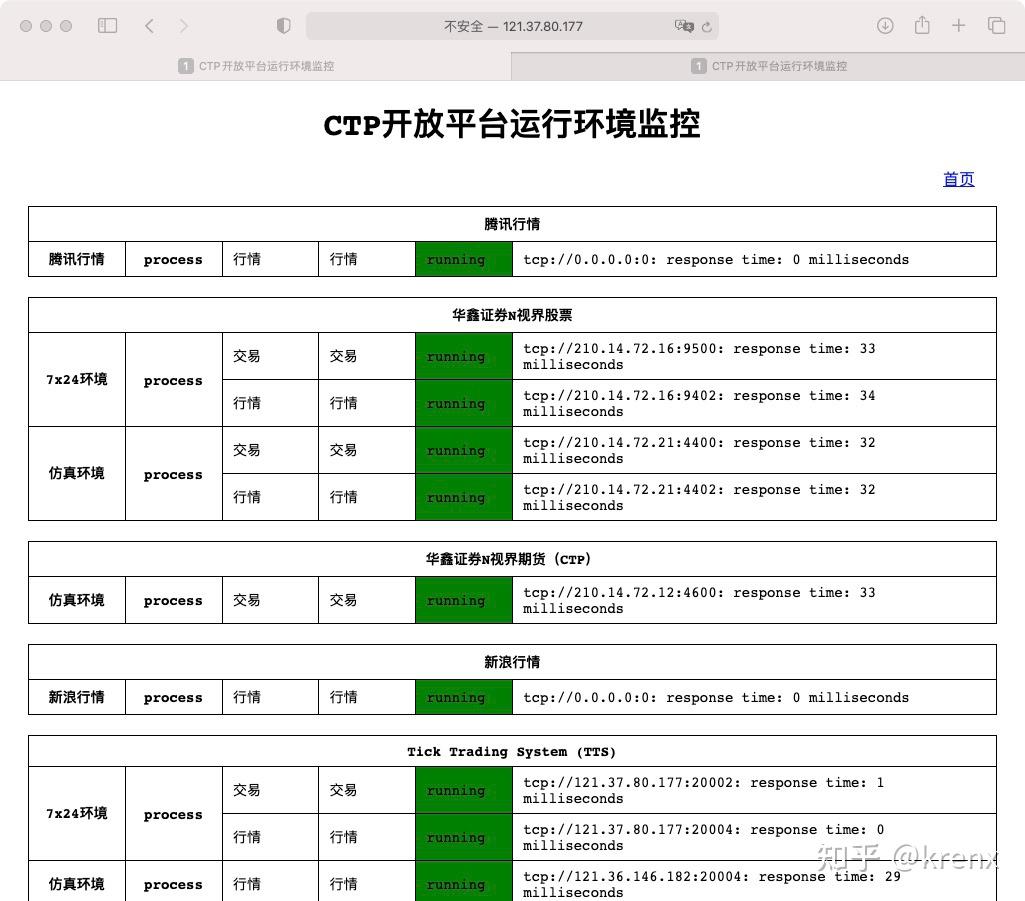The width and height of the screenshot is (1025, 901).
Task: Click the 新浪行情 row label cell
Action: pos(77,697)
